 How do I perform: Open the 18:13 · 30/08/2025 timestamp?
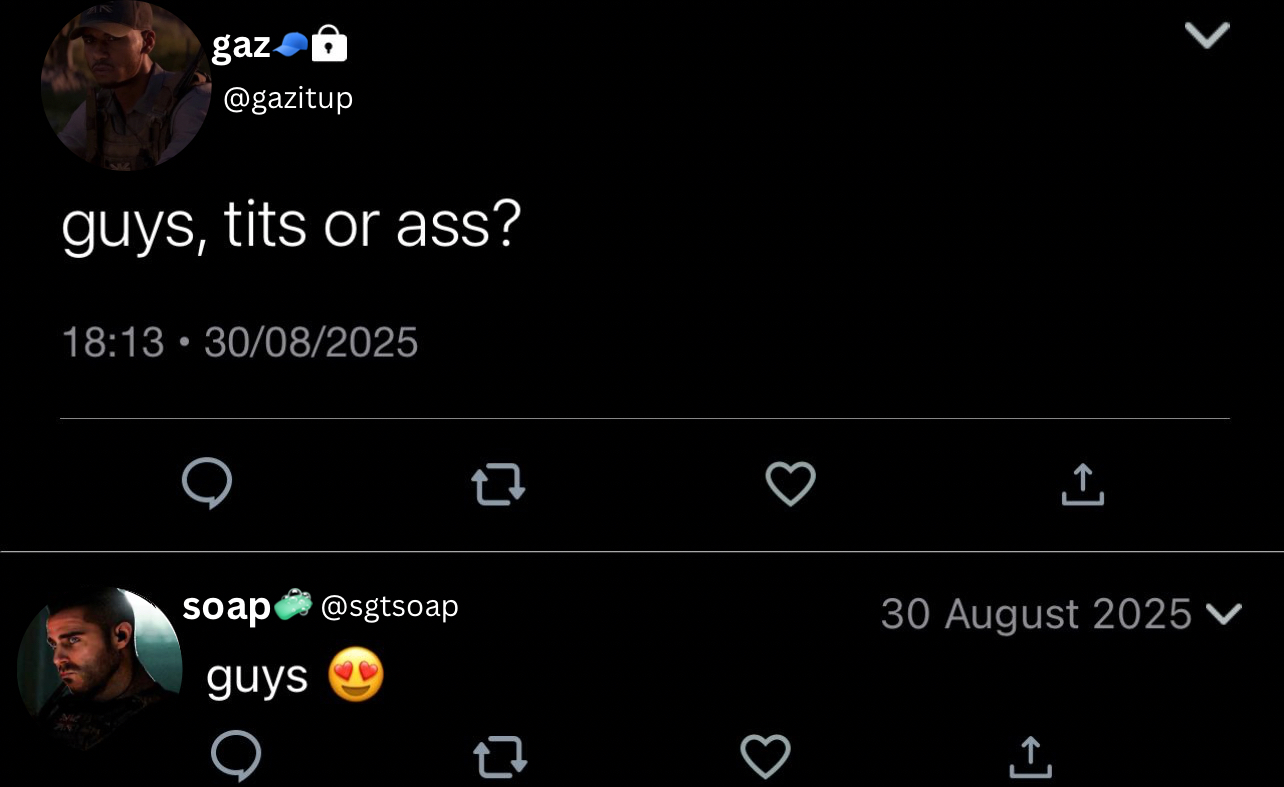point(240,343)
